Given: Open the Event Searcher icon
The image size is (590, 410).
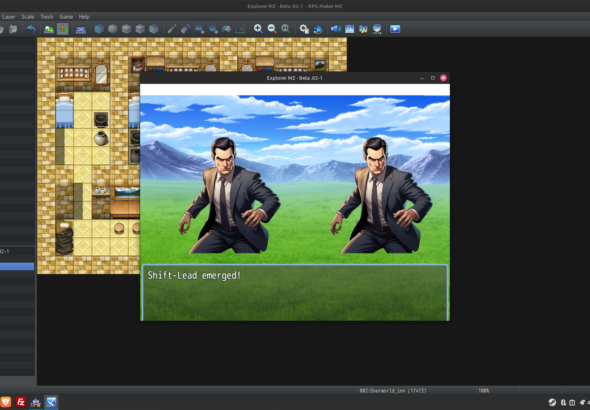Looking at the screenshot, I should click(350, 29).
